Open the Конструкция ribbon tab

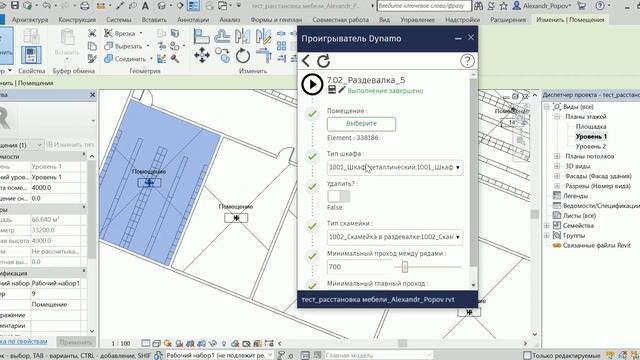[x=77, y=20]
